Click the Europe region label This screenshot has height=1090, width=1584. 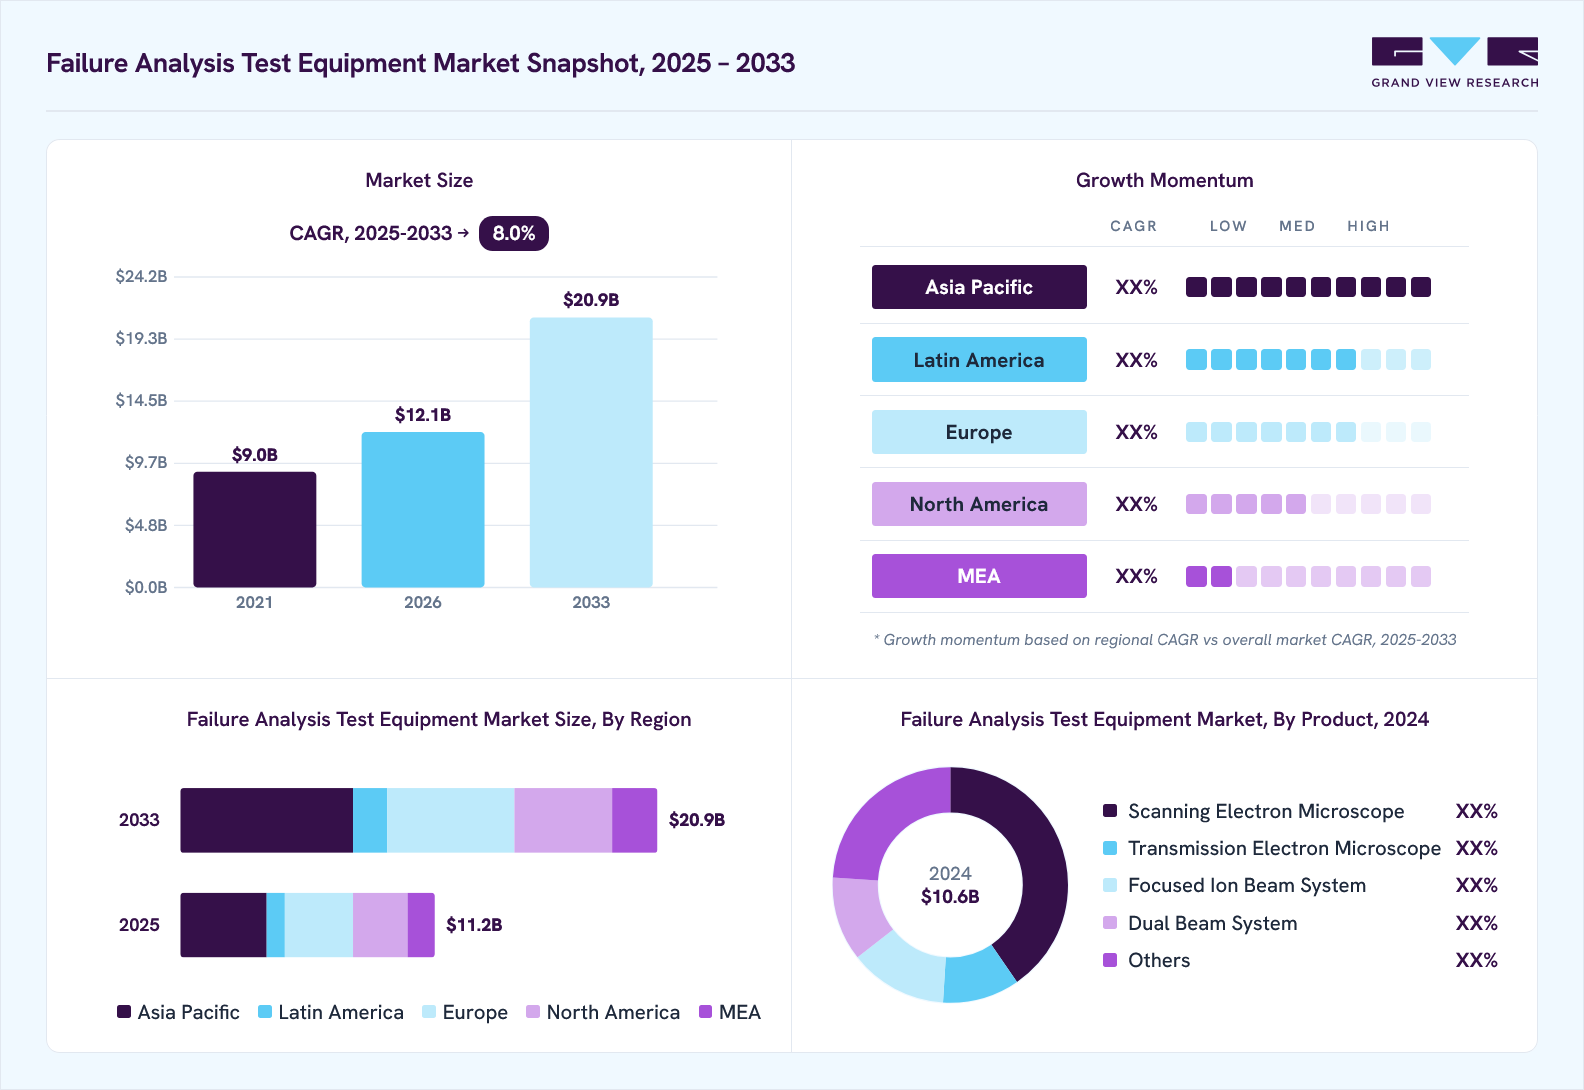click(x=979, y=432)
